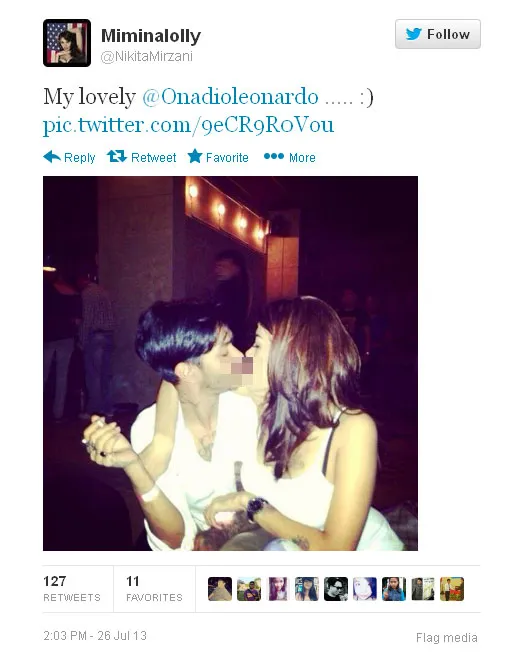Click the first retweeter avatar
The image size is (518, 660).
(220, 588)
